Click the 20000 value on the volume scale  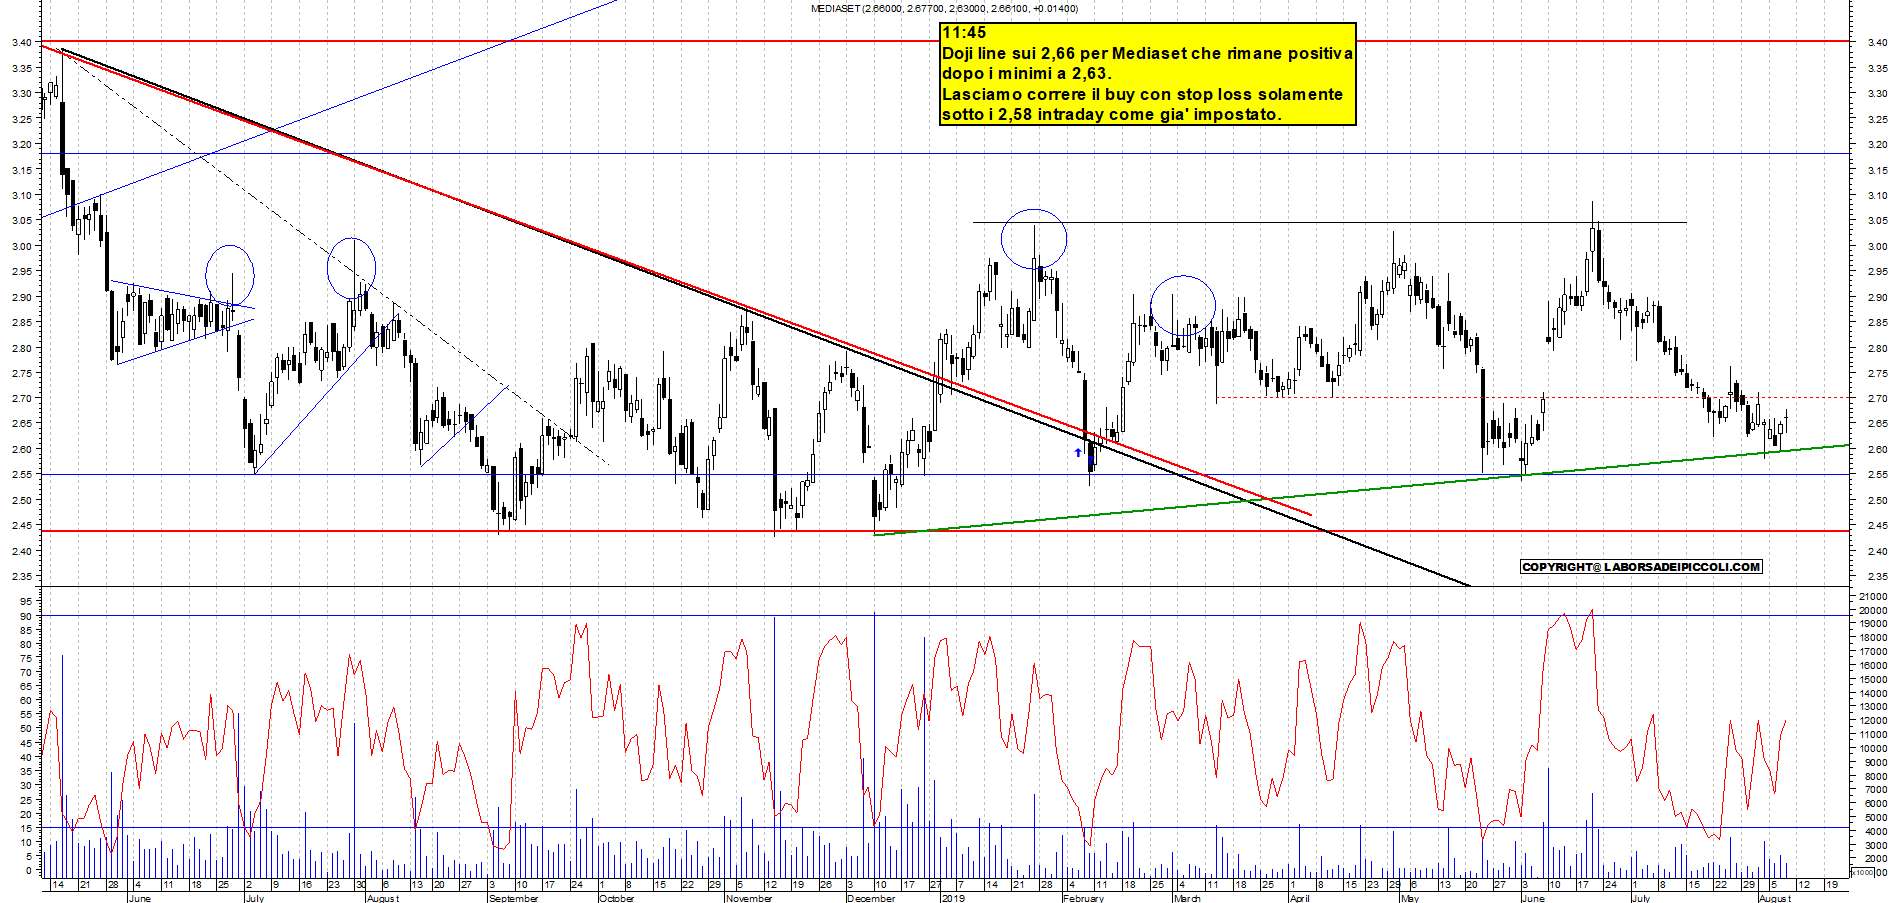tap(1872, 610)
